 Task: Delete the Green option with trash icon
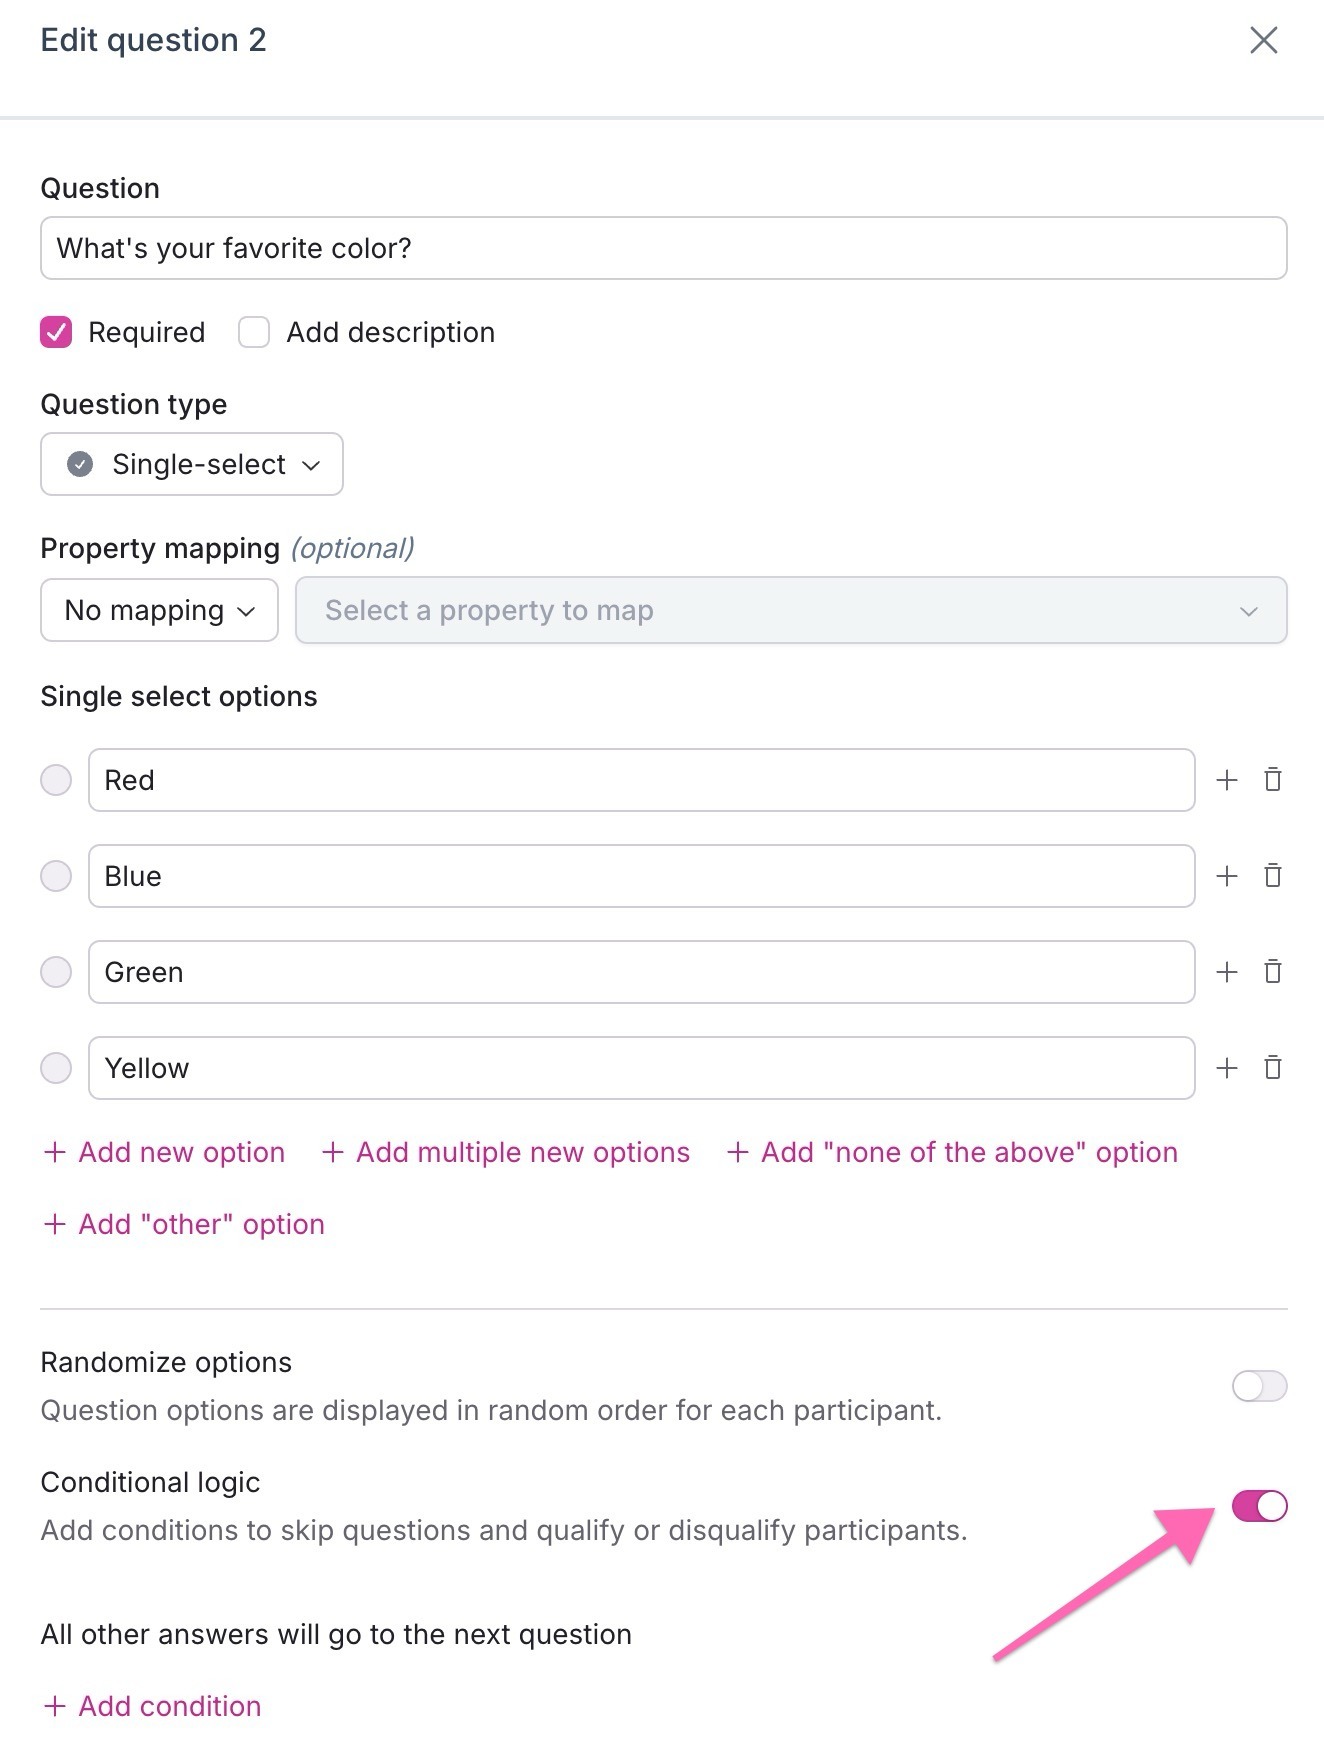pos(1272,972)
